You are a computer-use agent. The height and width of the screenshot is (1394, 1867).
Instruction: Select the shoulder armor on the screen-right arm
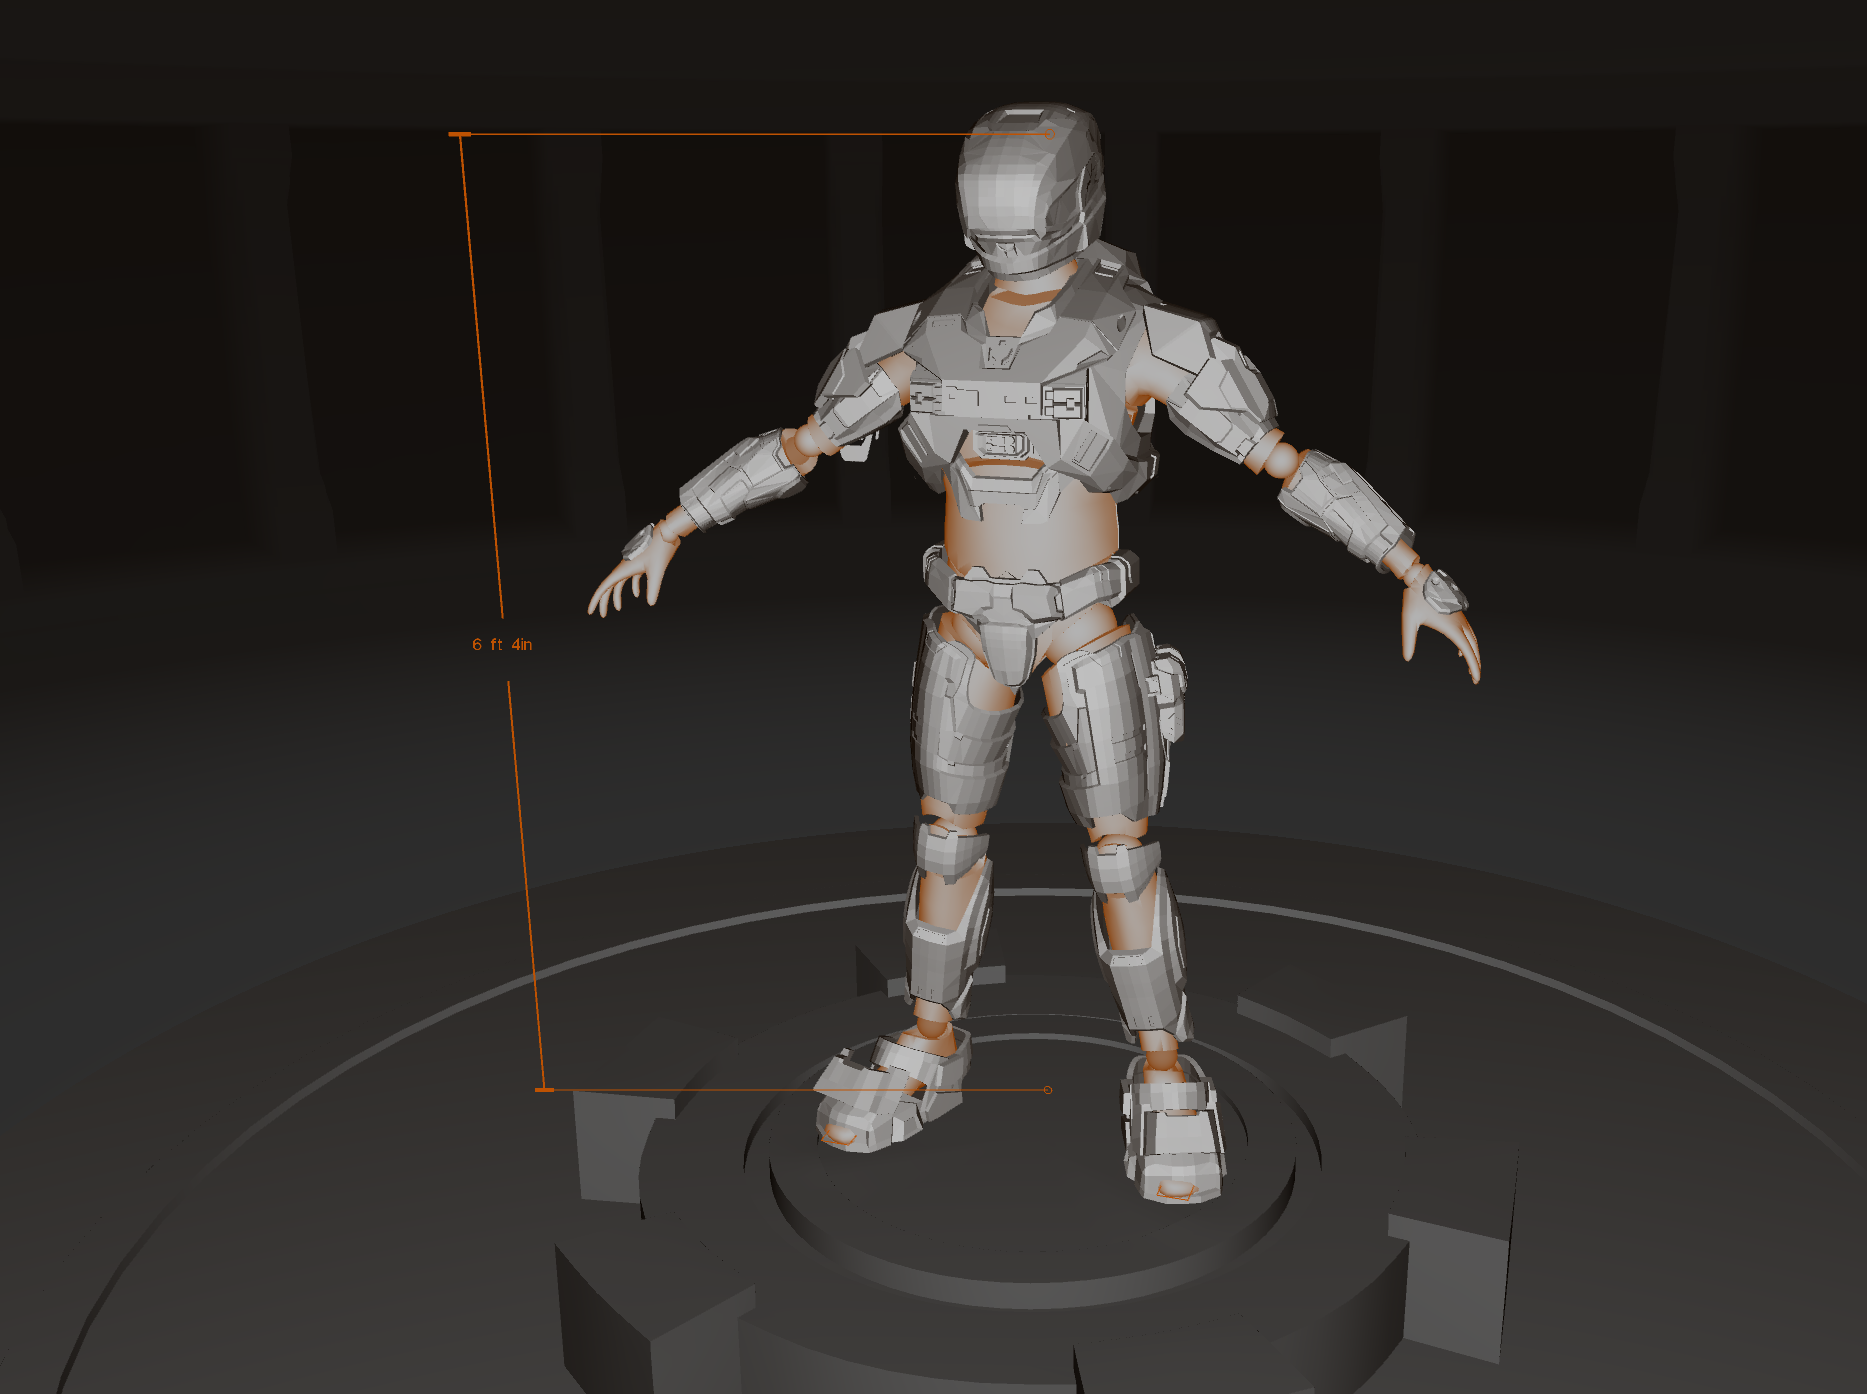[x=1210, y=385]
